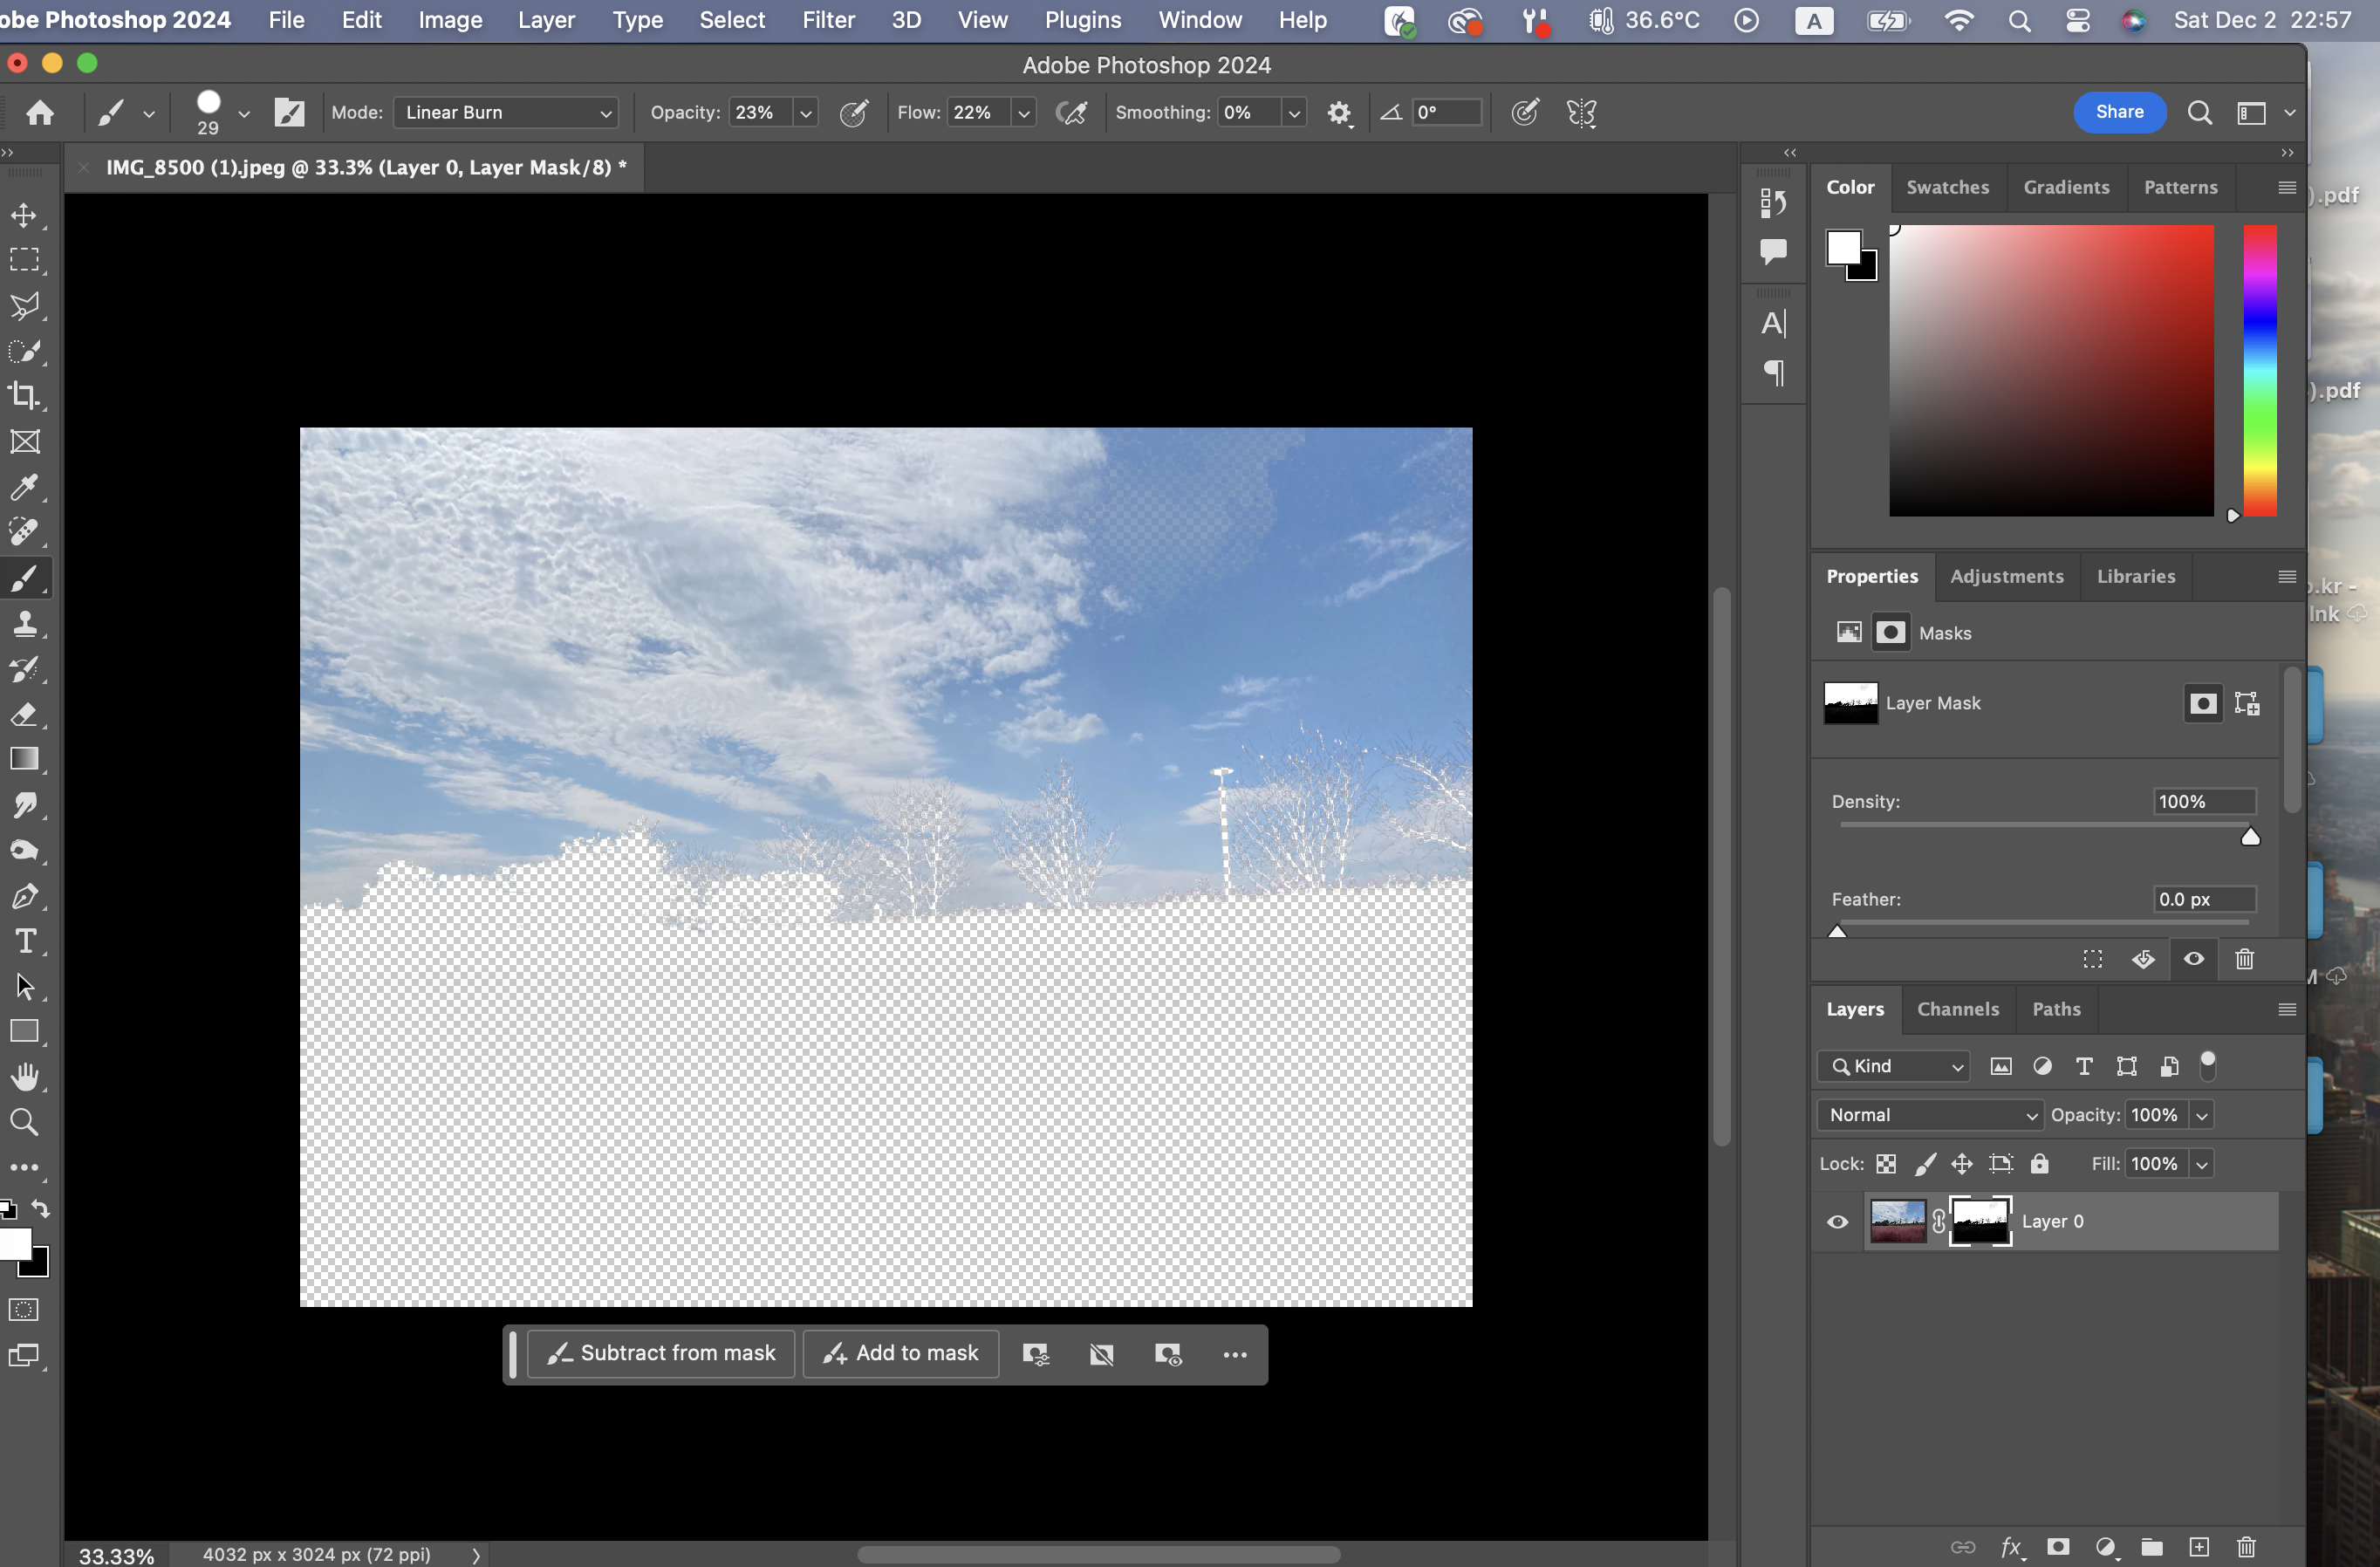
Task: Click Subtract from mask button
Action: click(x=661, y=1353)
